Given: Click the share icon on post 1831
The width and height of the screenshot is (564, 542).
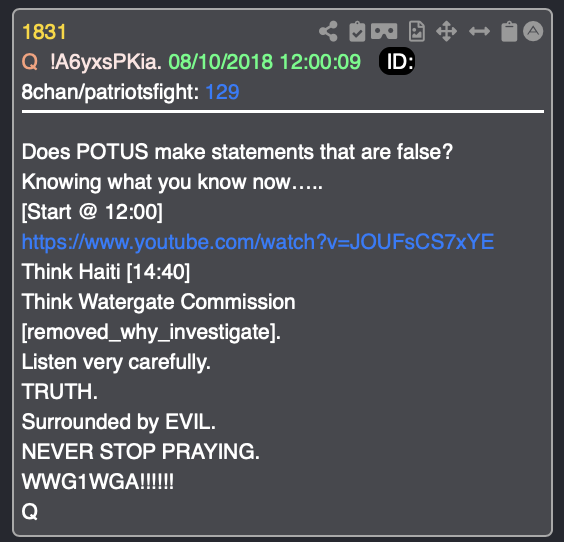Looking at the screenshot, I should click(x=328, y=31).
